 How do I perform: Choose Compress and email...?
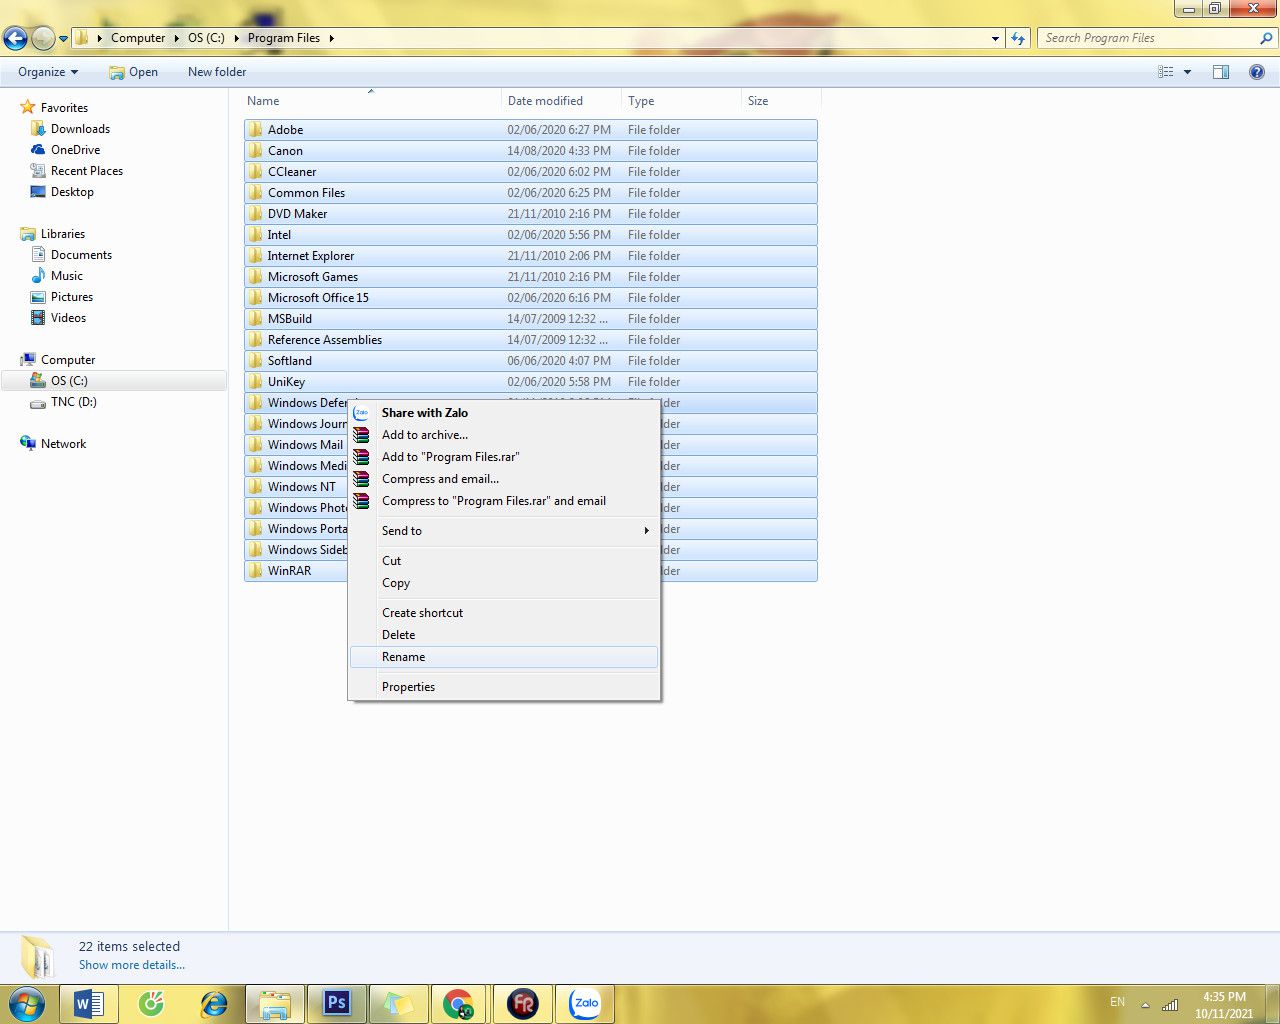(504, 479)
